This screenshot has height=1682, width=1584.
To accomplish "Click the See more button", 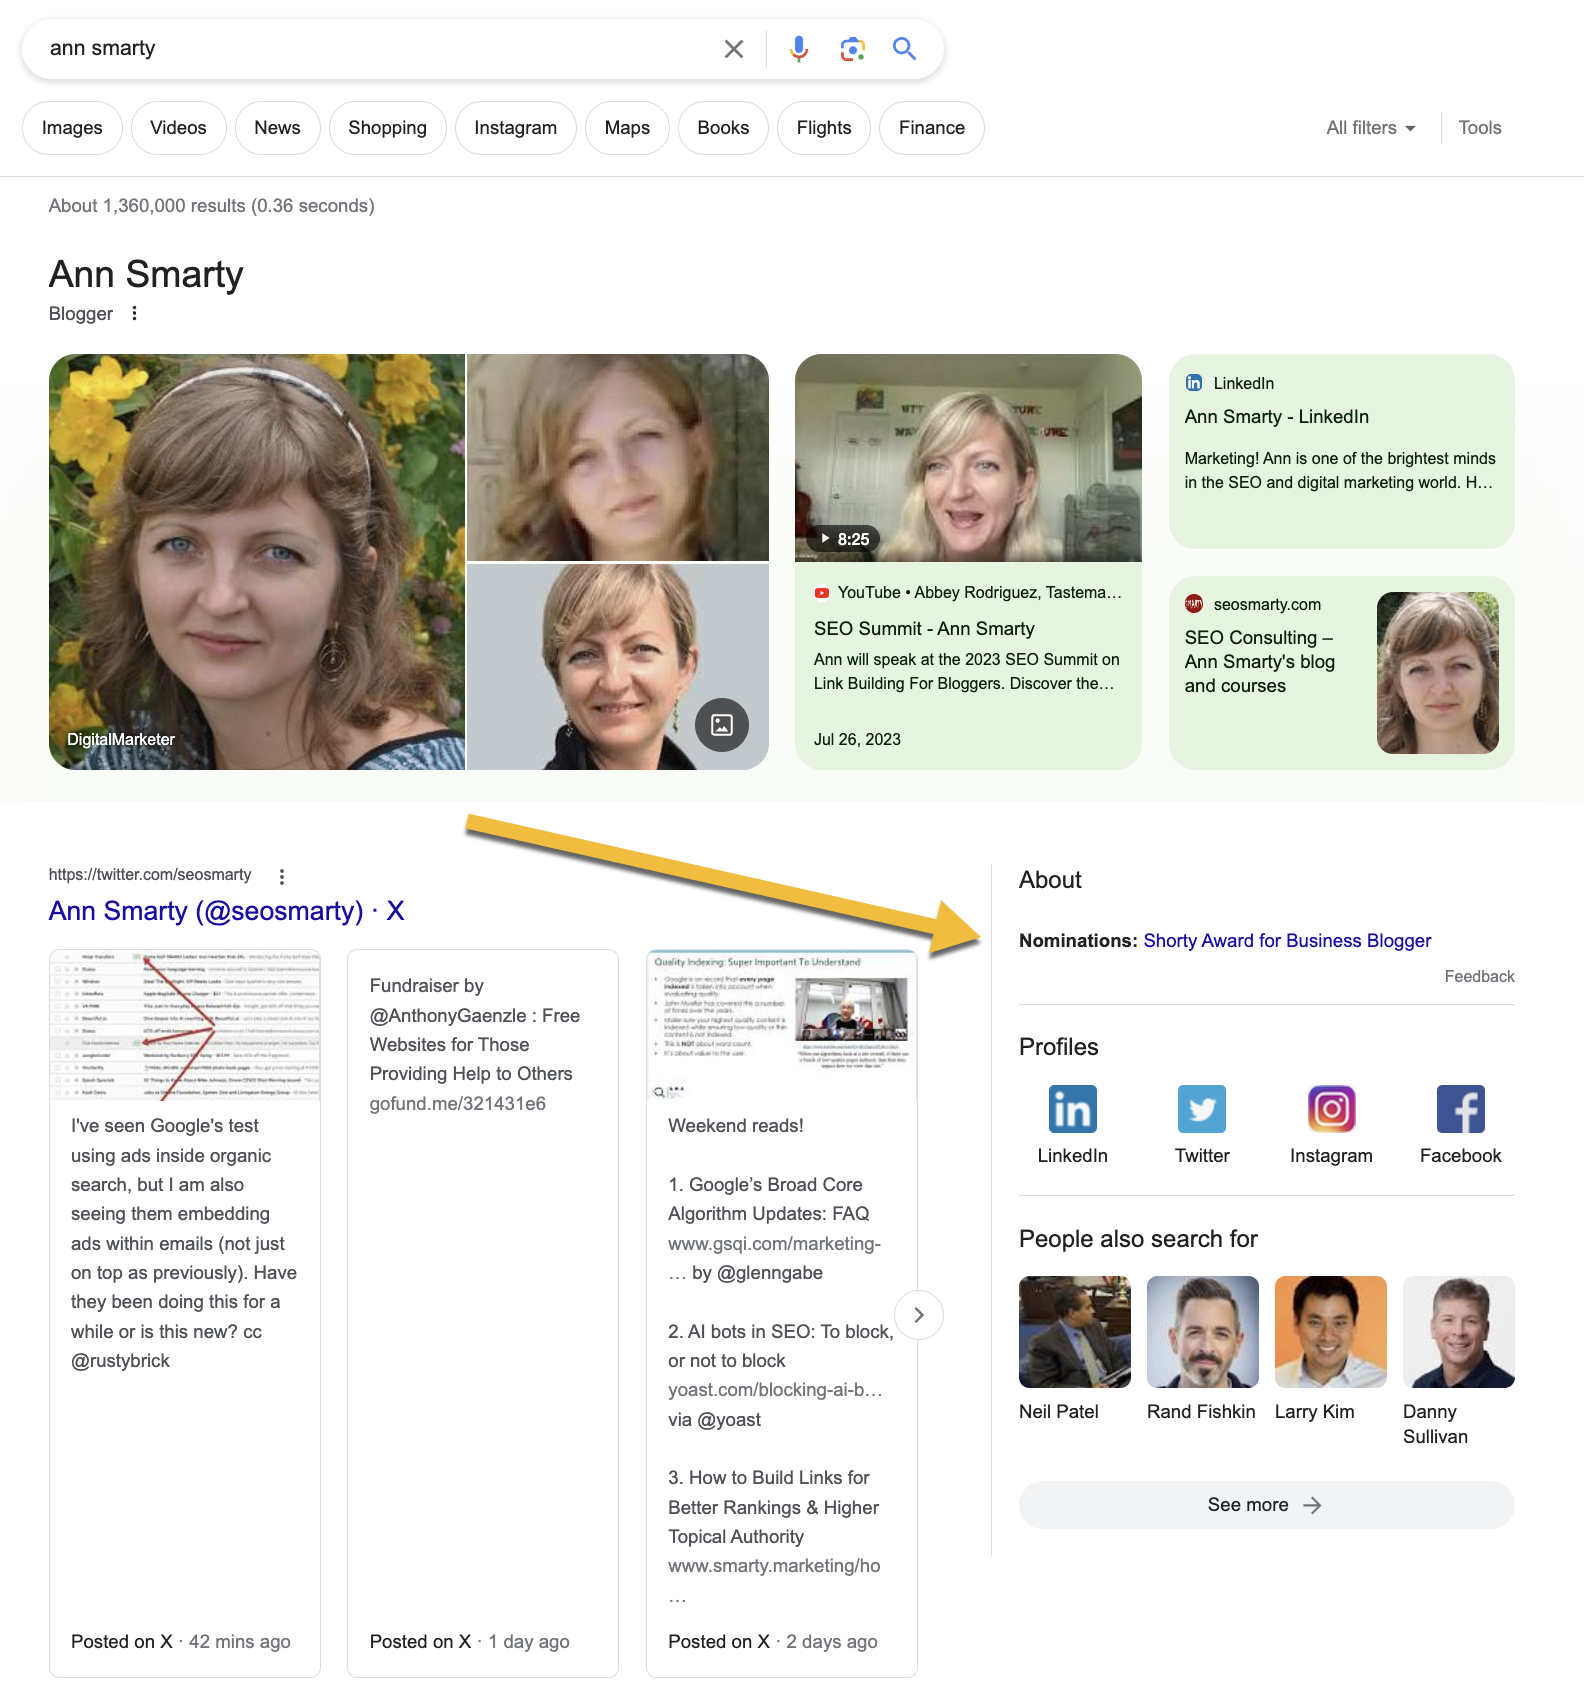I will tap(1266, 1505).
